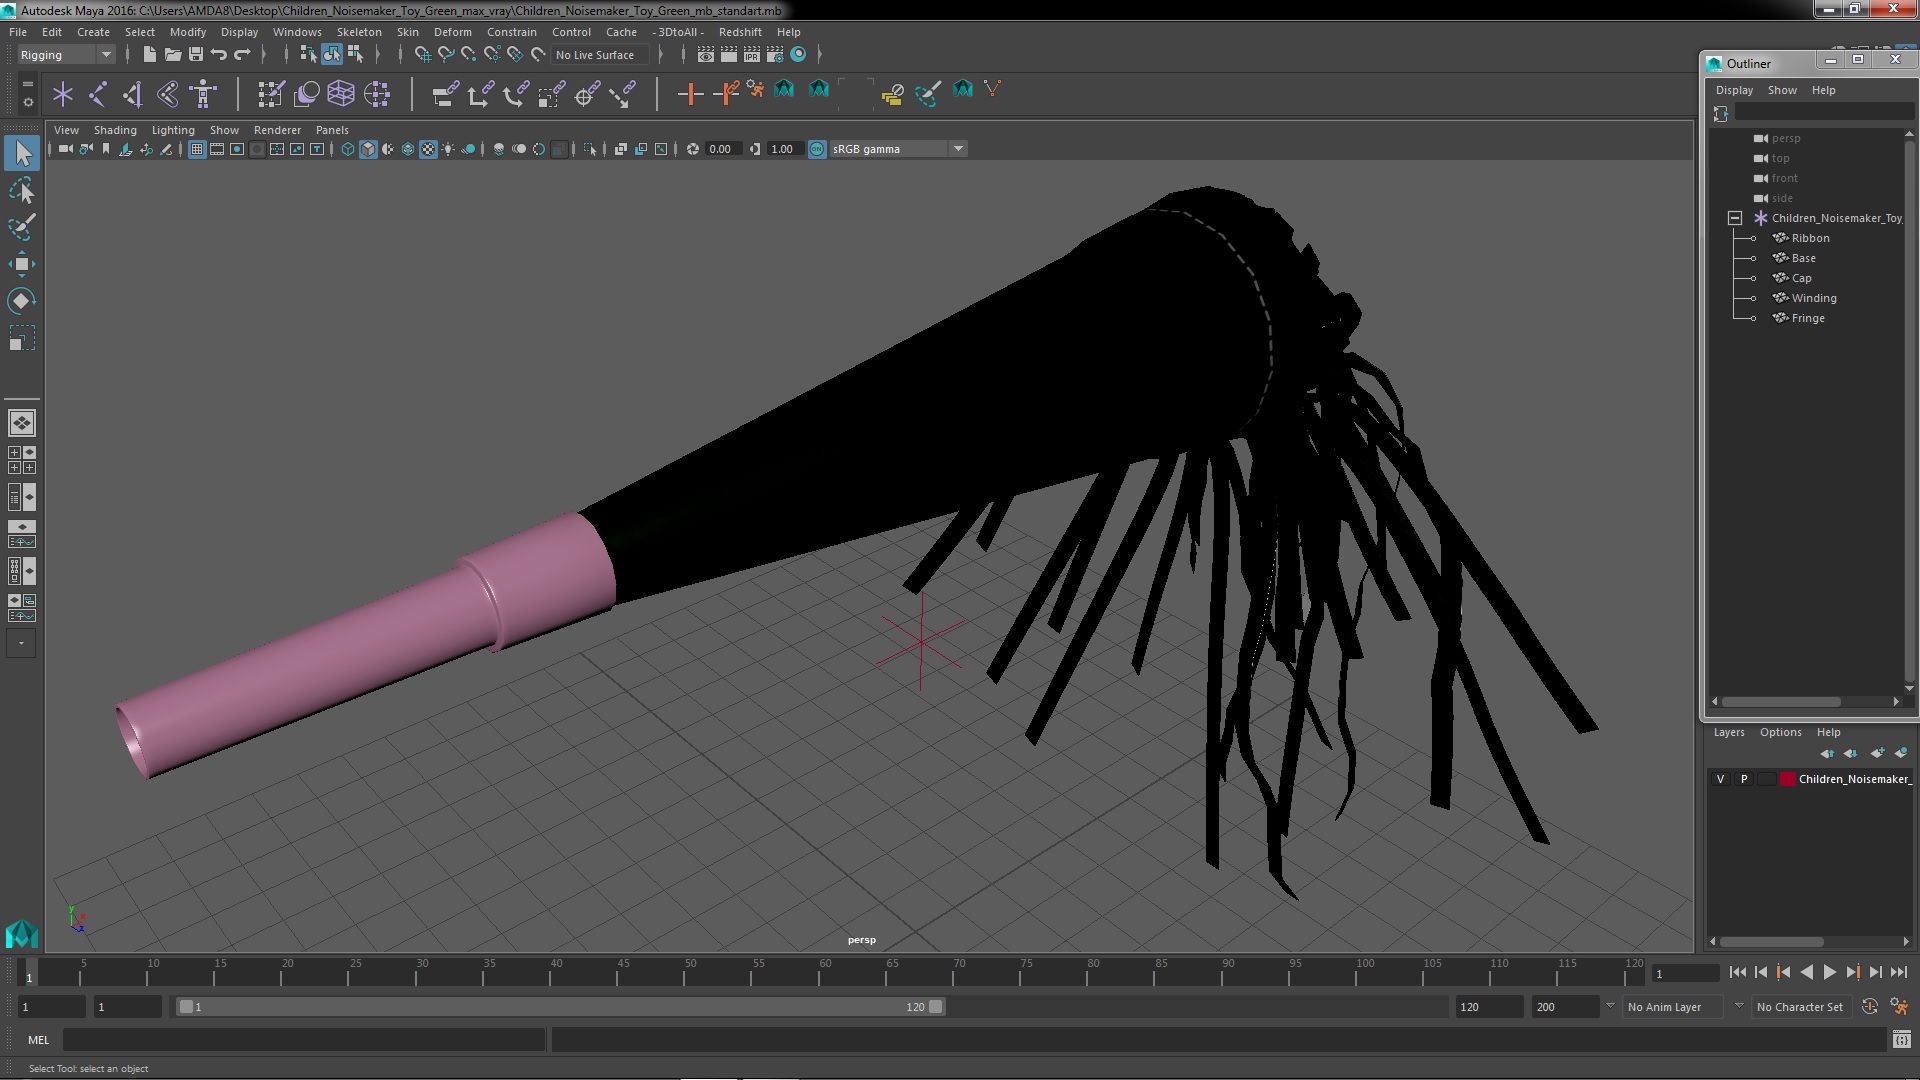Viewport: 1920px width, 1080px height.
Task: Select the Fringe node in Outliner
Action: [x=1807, y=318]
